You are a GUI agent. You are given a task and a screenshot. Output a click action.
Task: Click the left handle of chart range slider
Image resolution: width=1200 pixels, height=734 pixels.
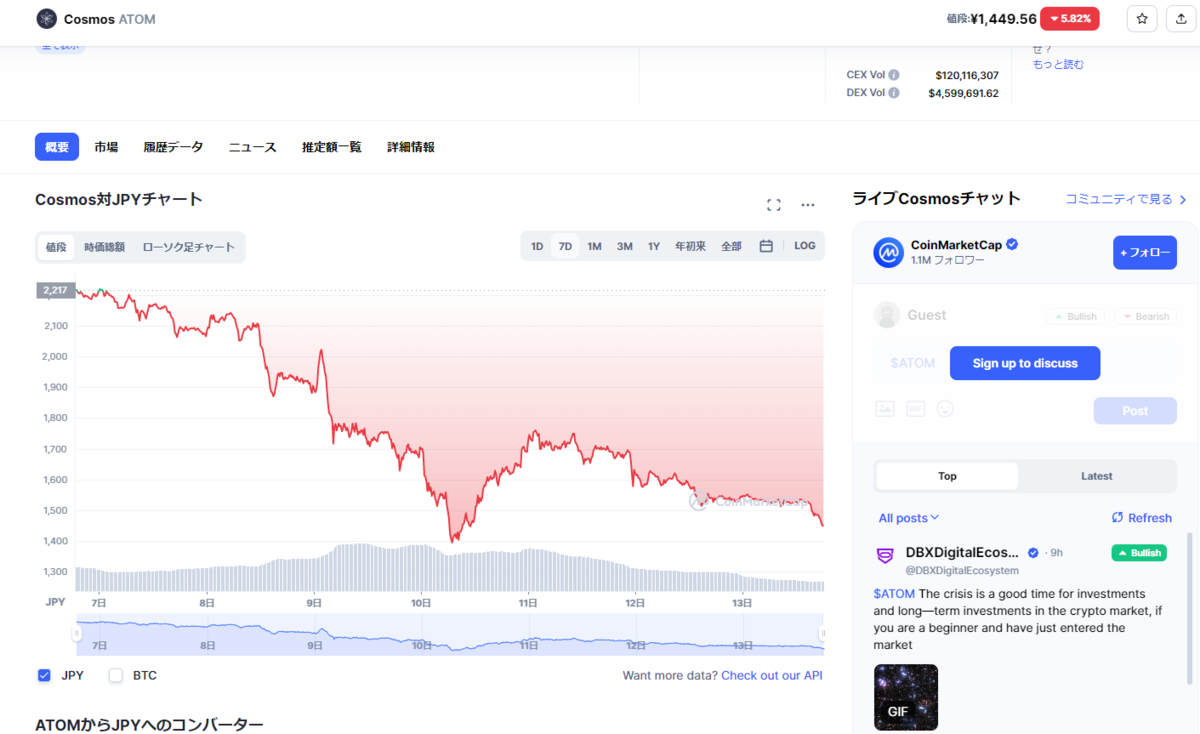76,634
